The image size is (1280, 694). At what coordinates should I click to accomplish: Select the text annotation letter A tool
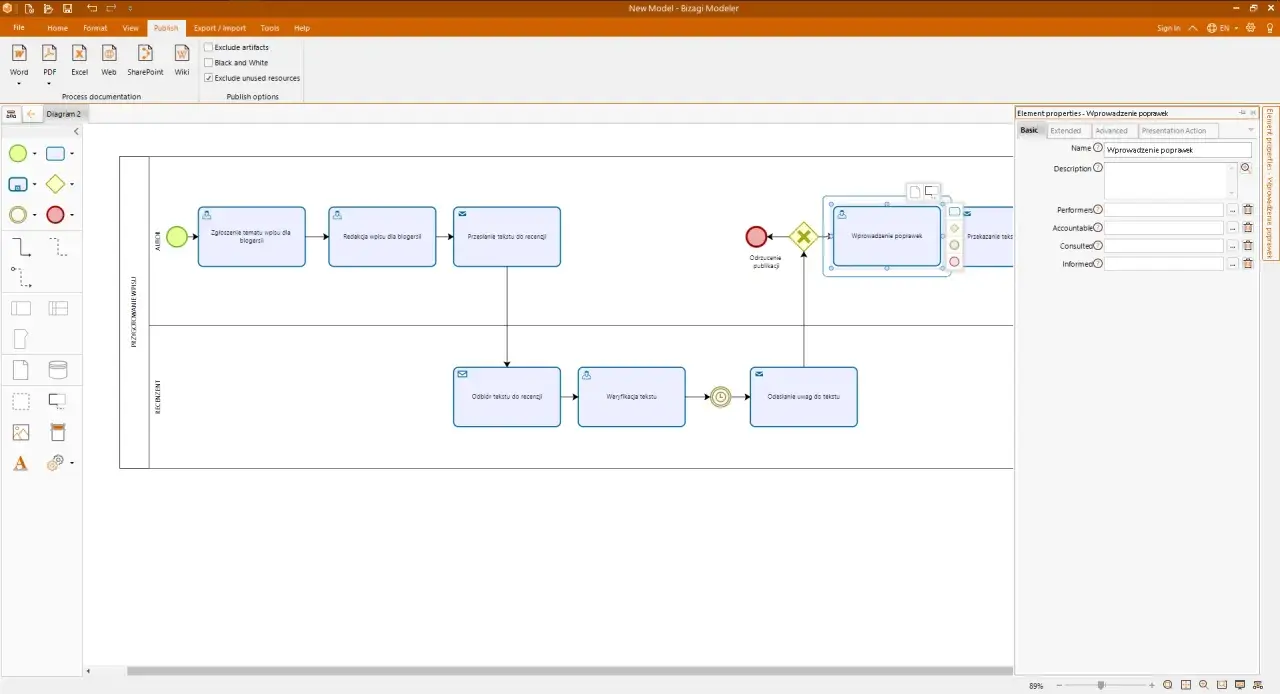20,463
